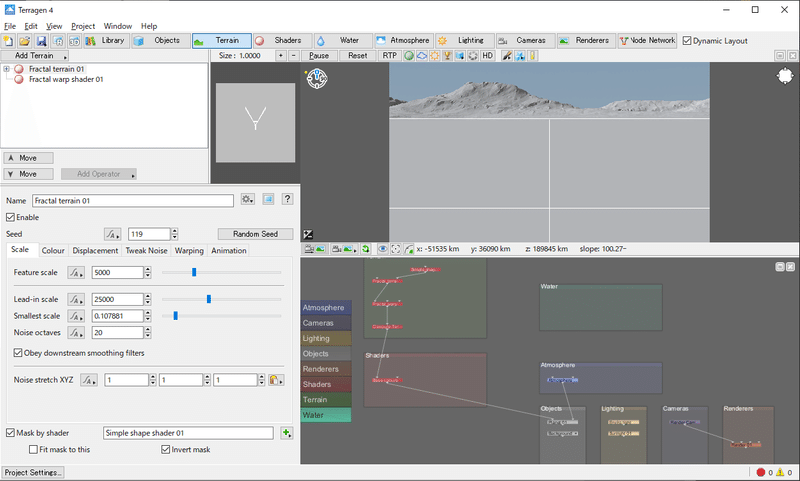
Task: Click the exposure plus-minus icon in preview
Action: 308,235
